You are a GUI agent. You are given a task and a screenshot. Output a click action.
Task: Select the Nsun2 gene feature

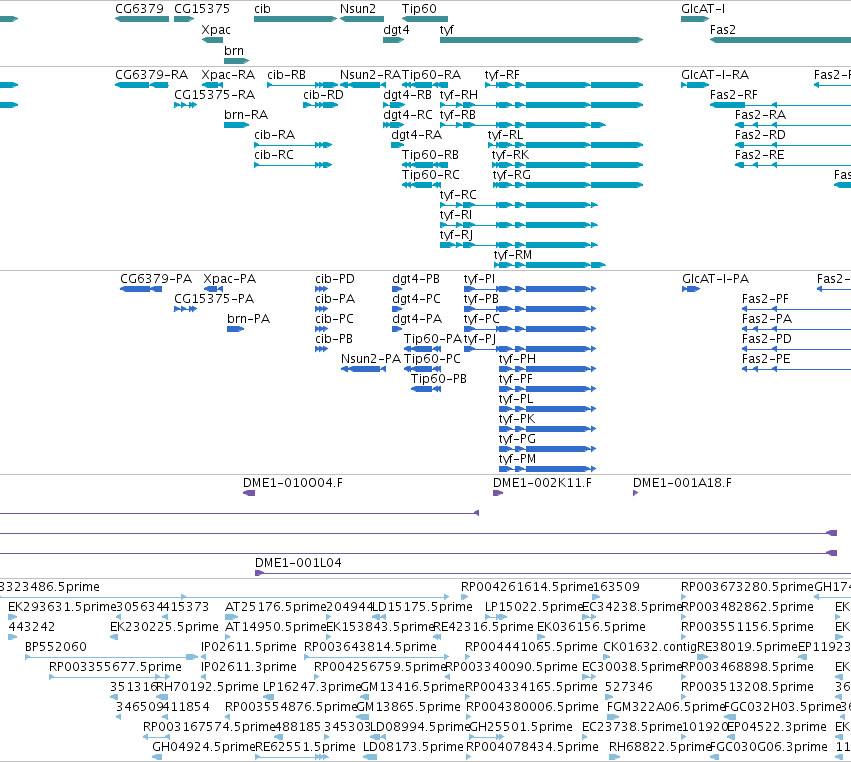coord(362,19)
